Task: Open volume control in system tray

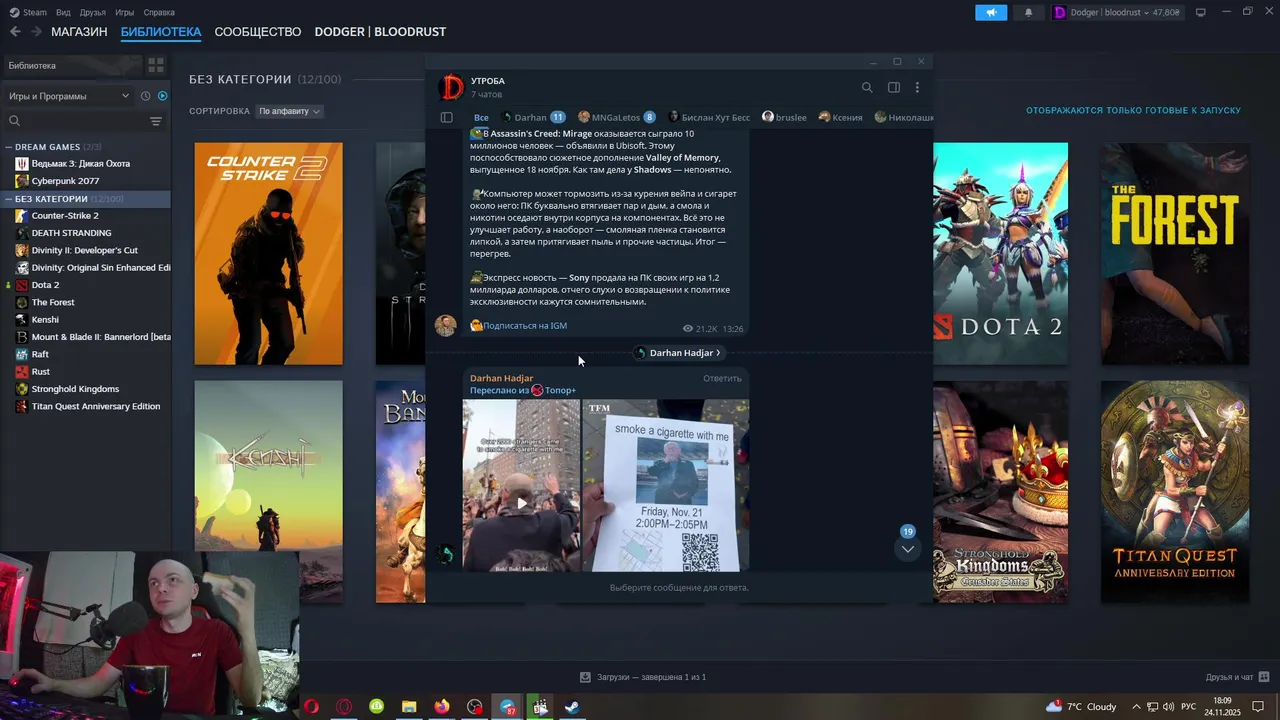Action: click(1168, 707)
